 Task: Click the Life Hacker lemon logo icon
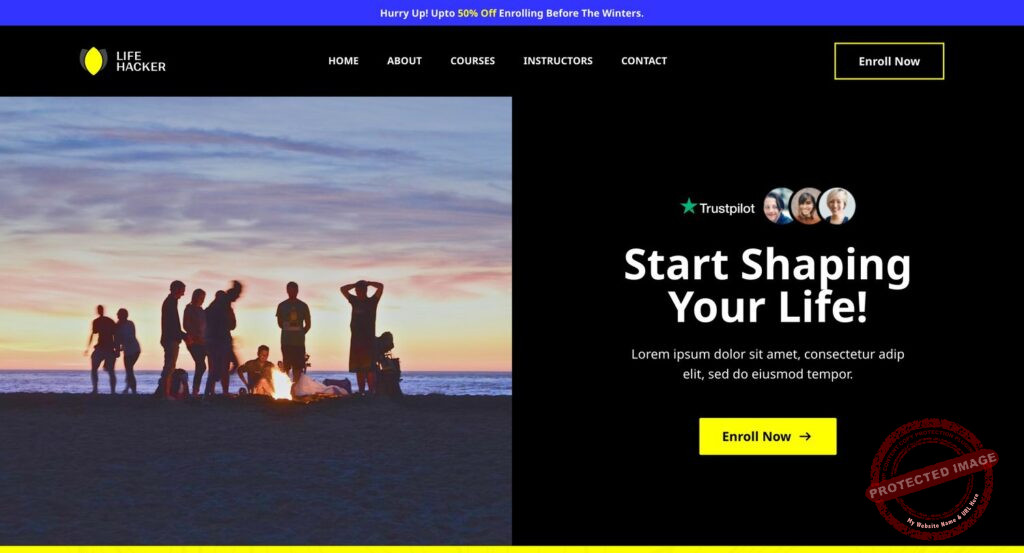click(x=93, y=61)
